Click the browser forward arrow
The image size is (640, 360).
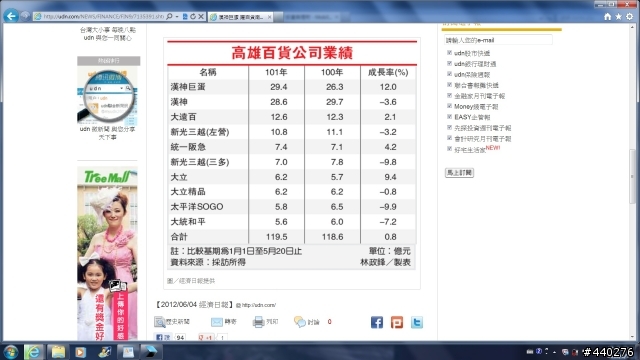coord(25,16)
